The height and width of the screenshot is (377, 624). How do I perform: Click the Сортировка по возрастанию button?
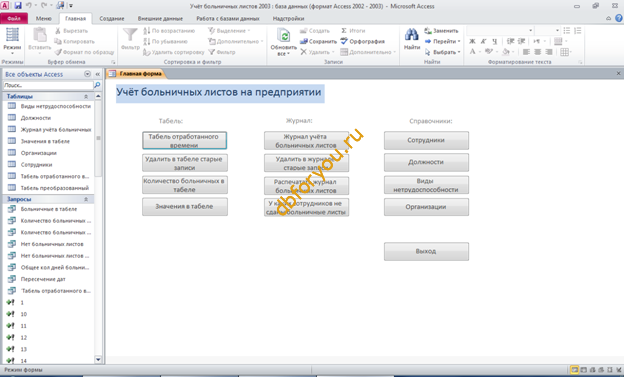tap(169, 31)
